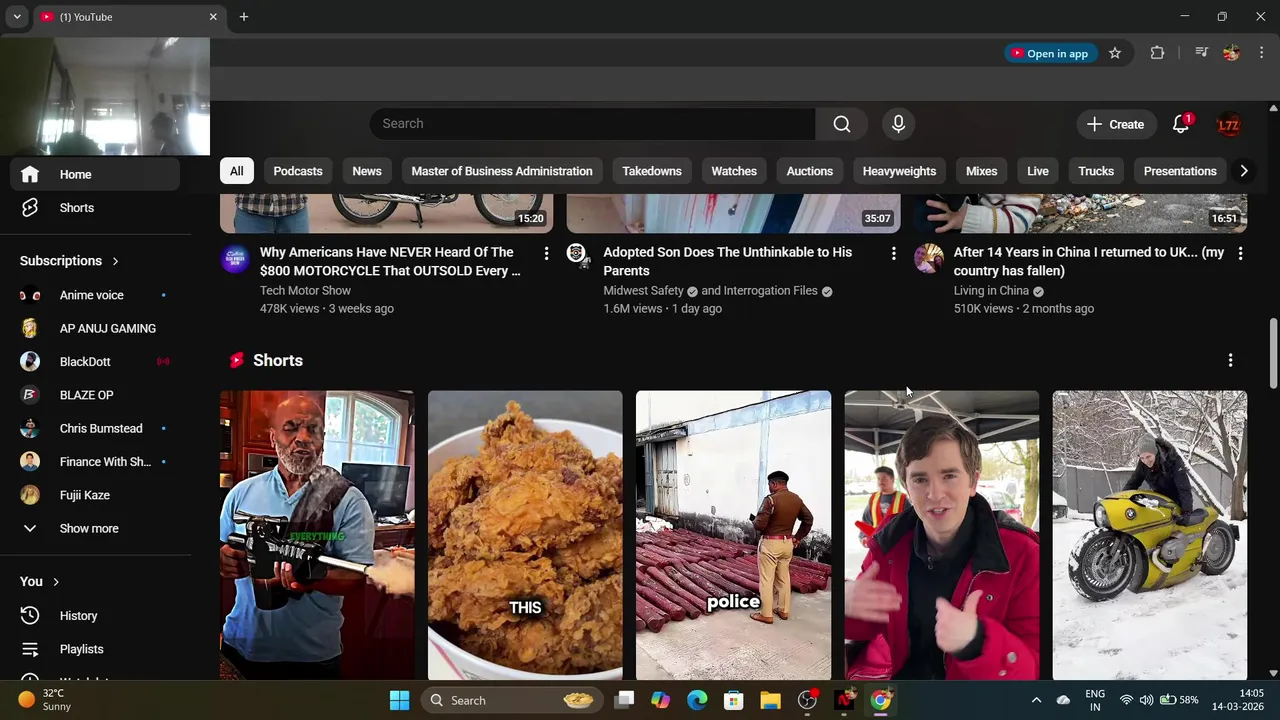Select the Heavyweights chip
The width and height of the screenshot is (1280, 720).
point(899,171)
